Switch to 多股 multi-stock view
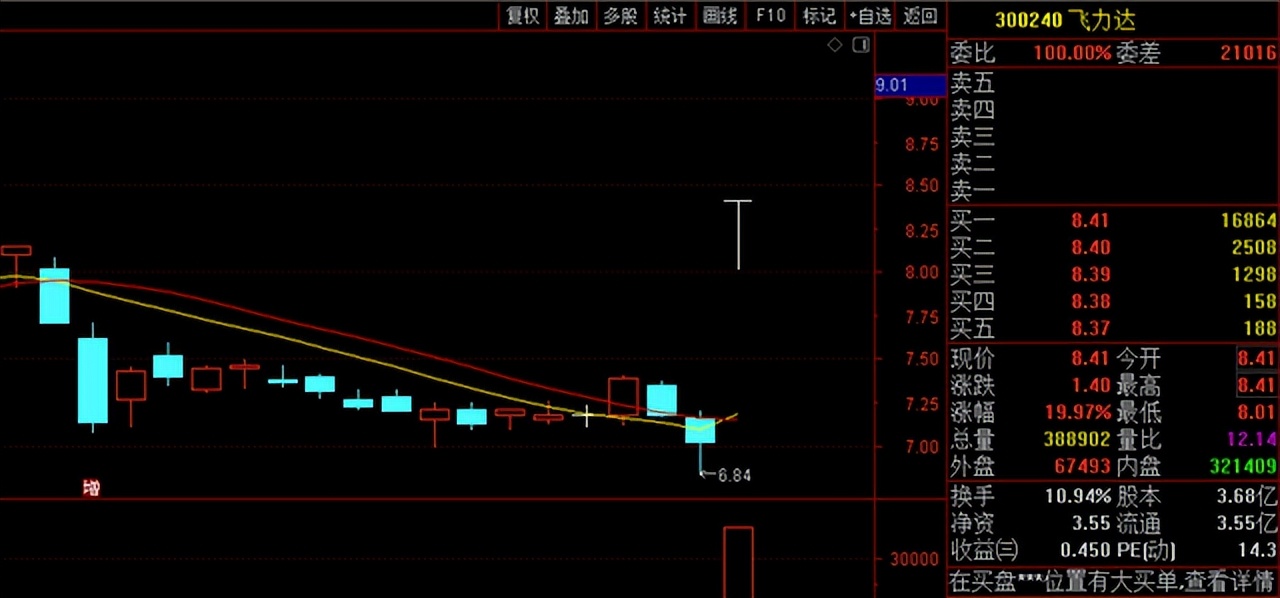 620,15
